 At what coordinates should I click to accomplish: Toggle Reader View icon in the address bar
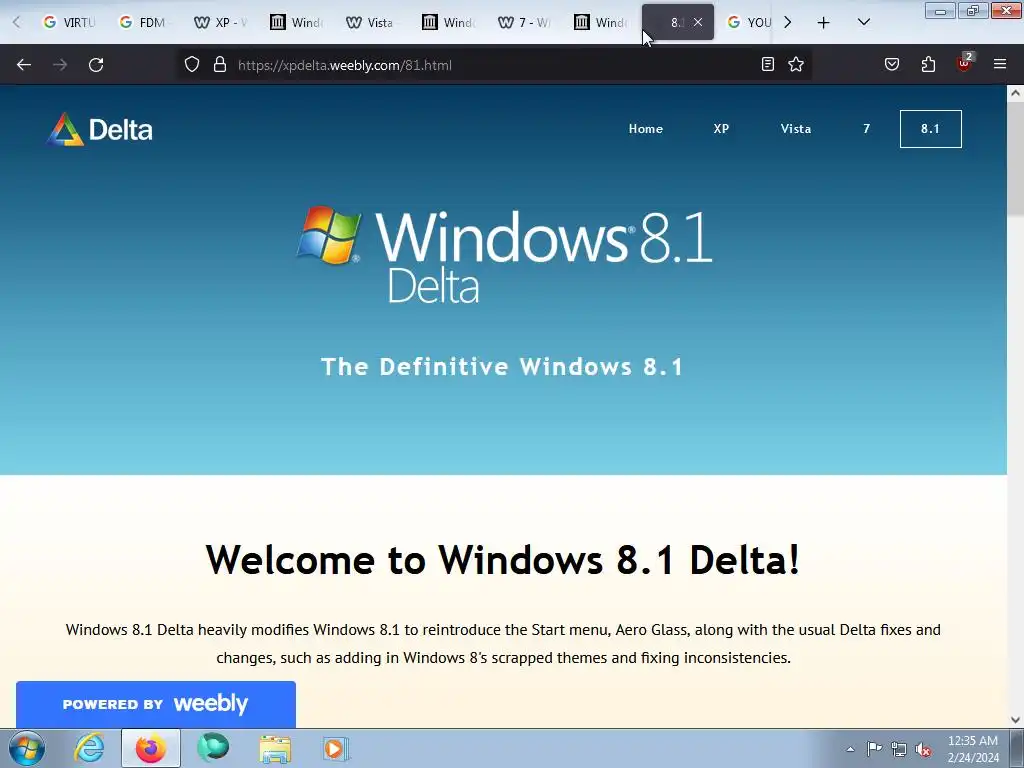[x=768, y=64]
